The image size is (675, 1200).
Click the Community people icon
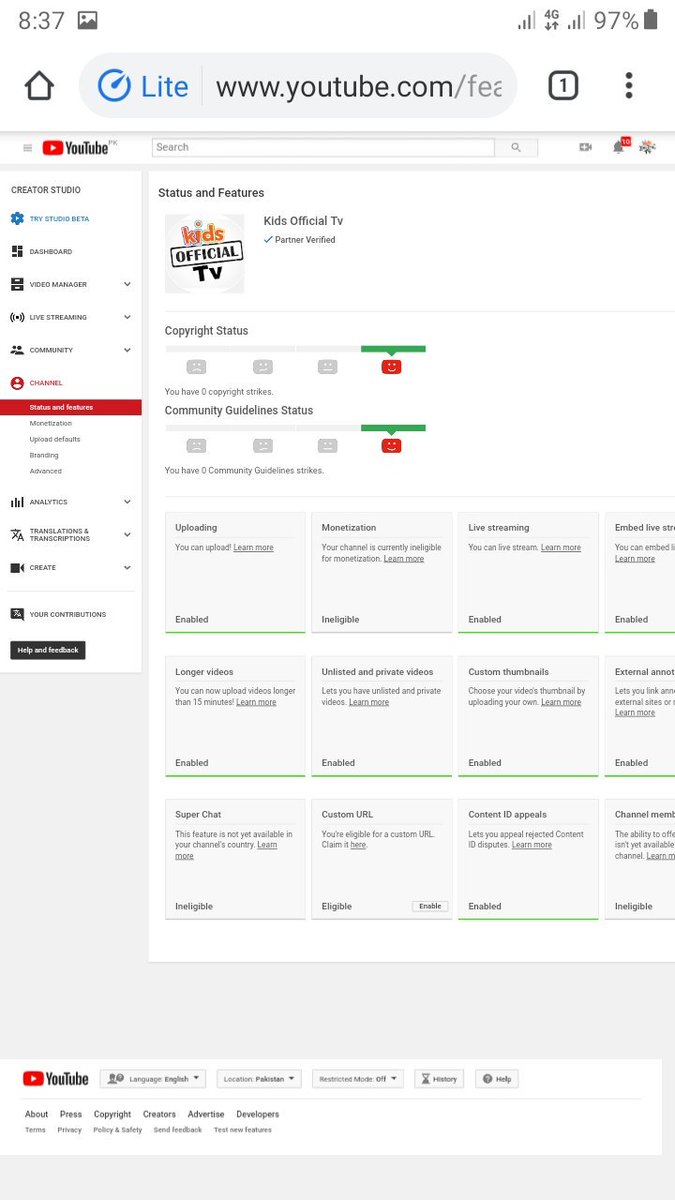click(x=17, y=351)
